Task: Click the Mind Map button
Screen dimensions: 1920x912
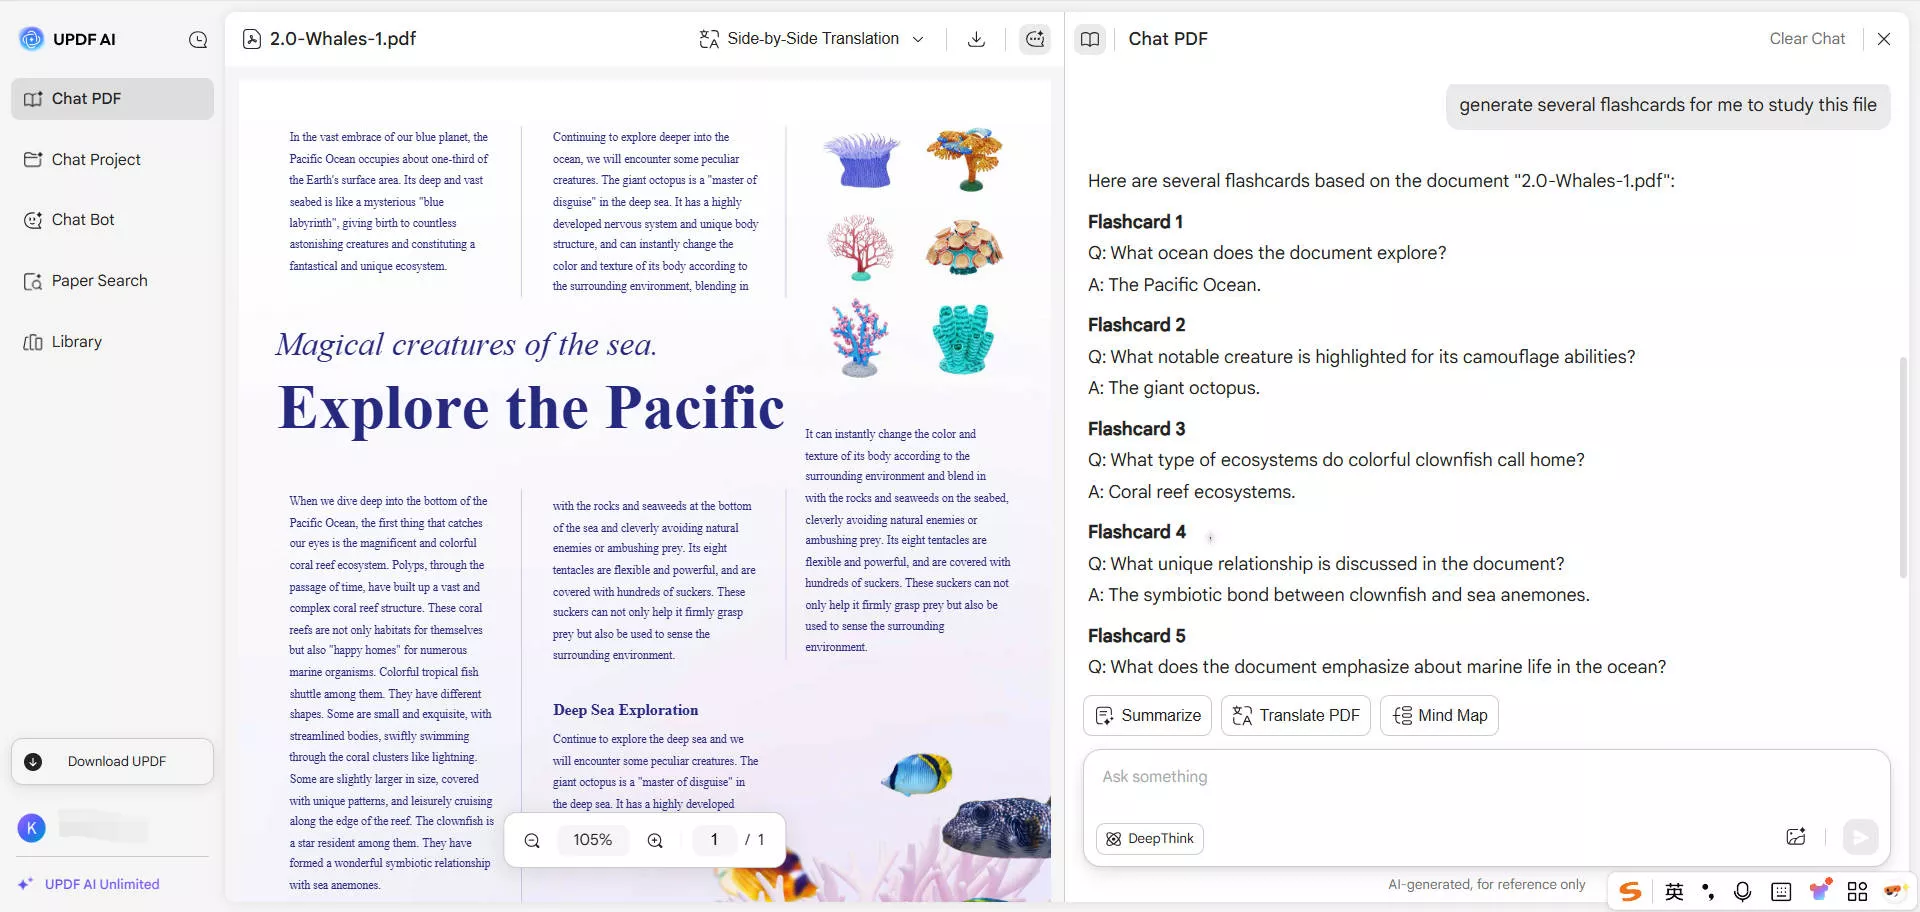Action: (1439, 716)
